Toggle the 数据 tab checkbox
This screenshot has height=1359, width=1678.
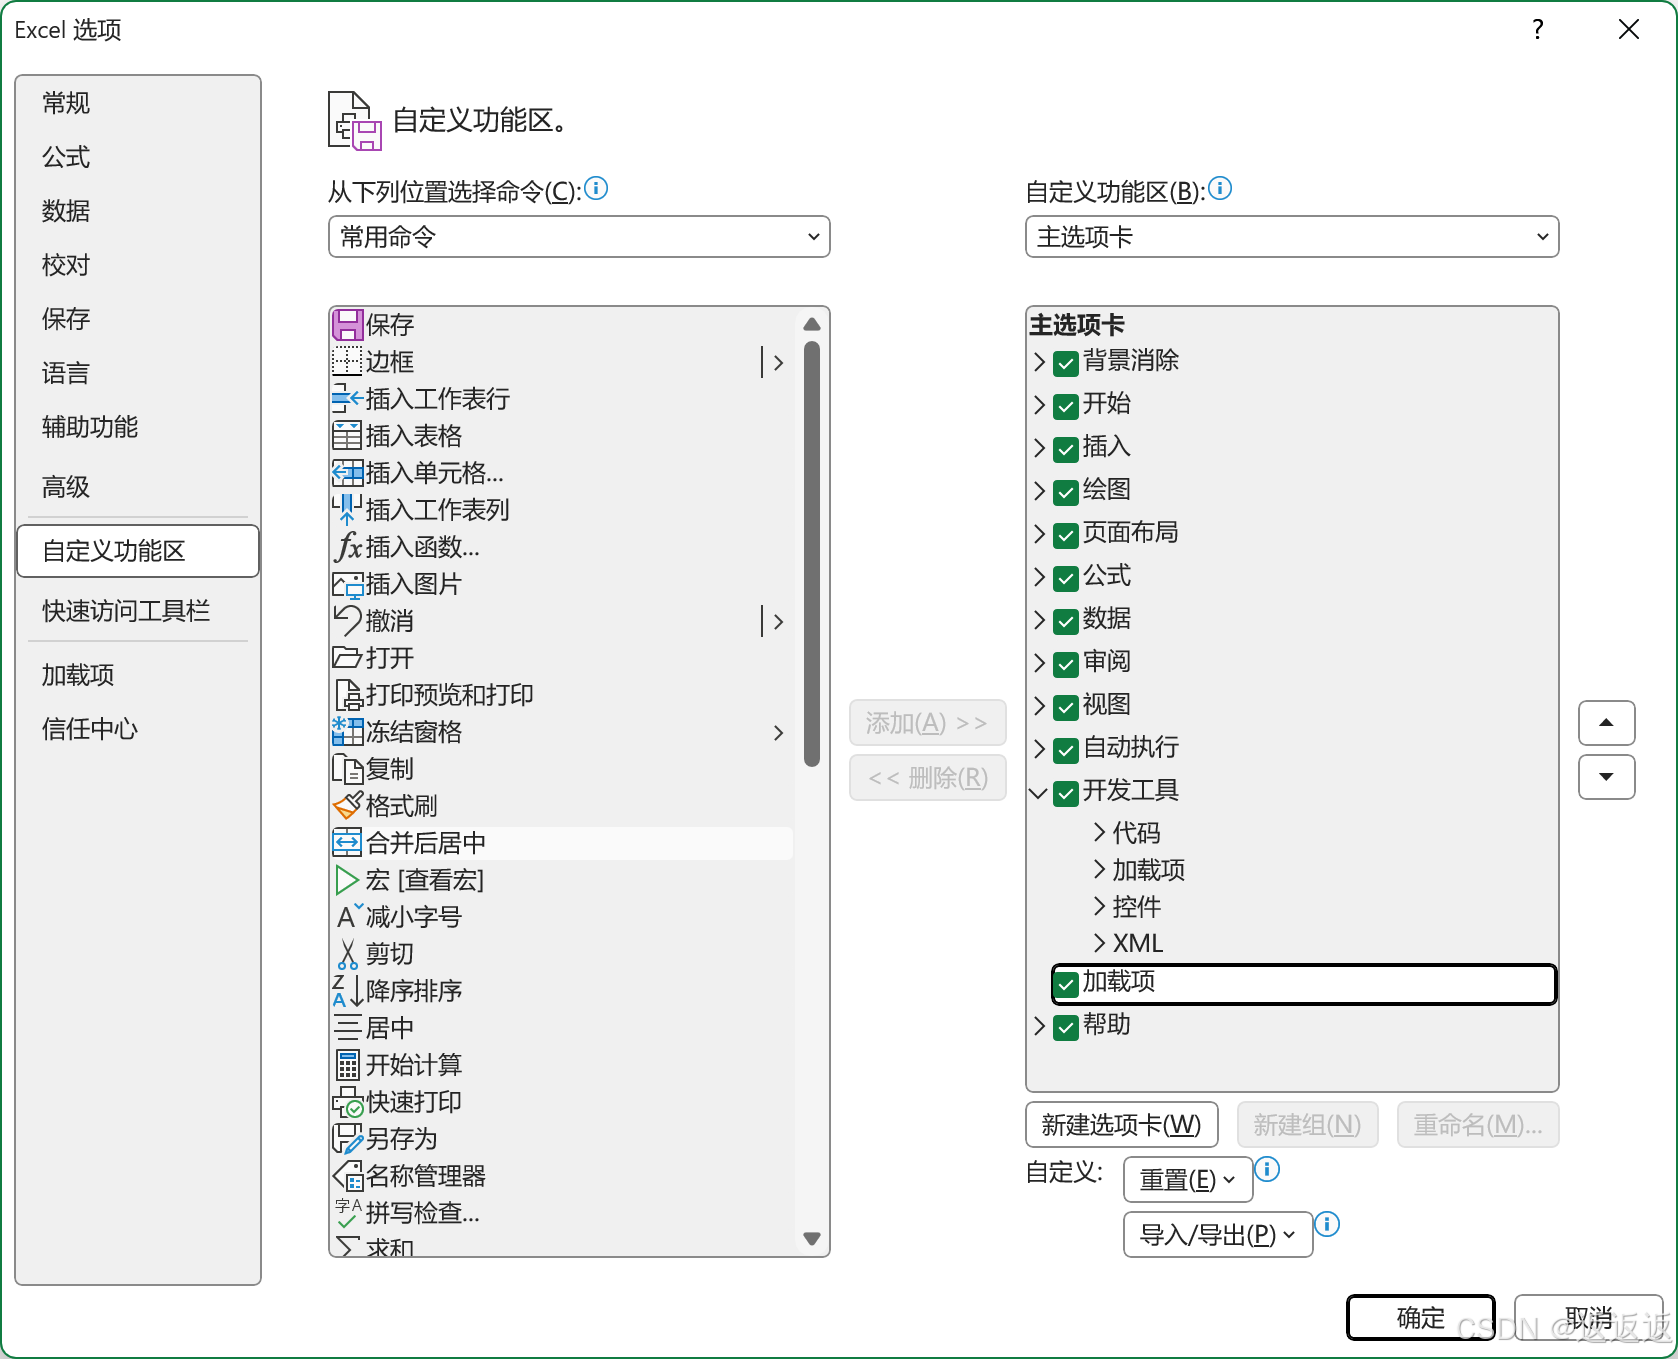[1066, 620]
